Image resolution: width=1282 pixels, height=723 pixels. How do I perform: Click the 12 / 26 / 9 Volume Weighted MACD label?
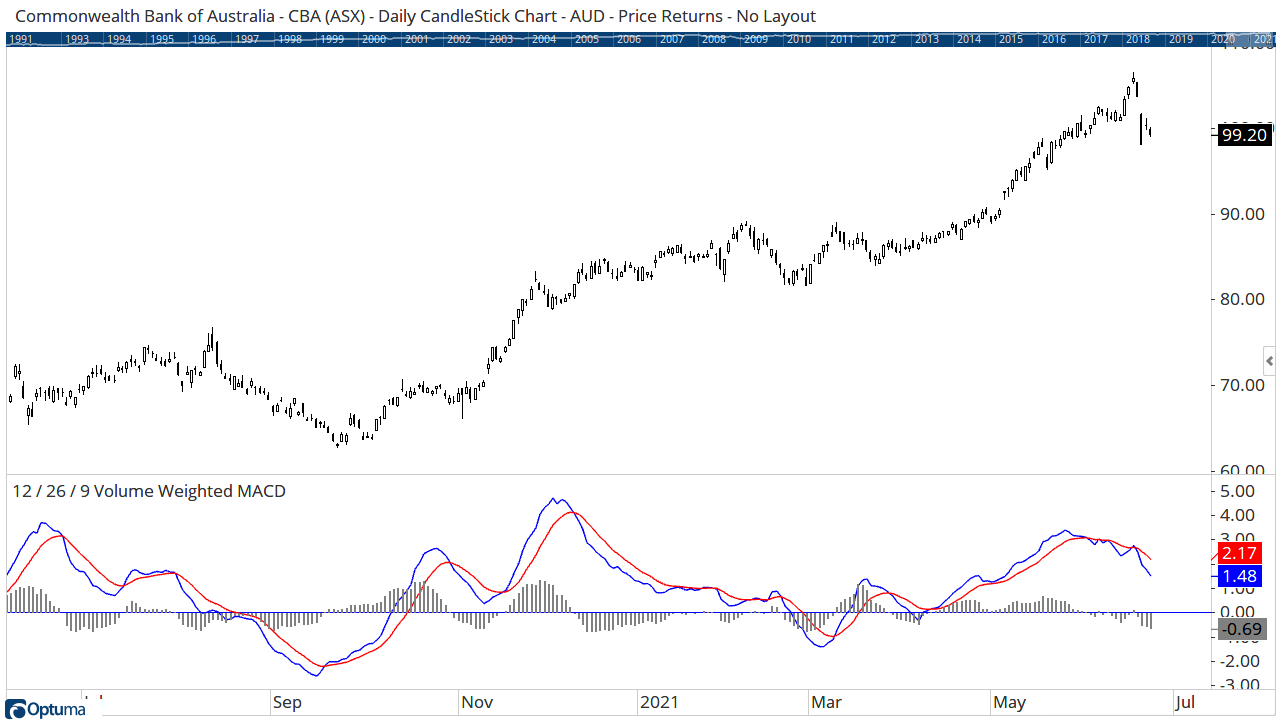(149, 491)
